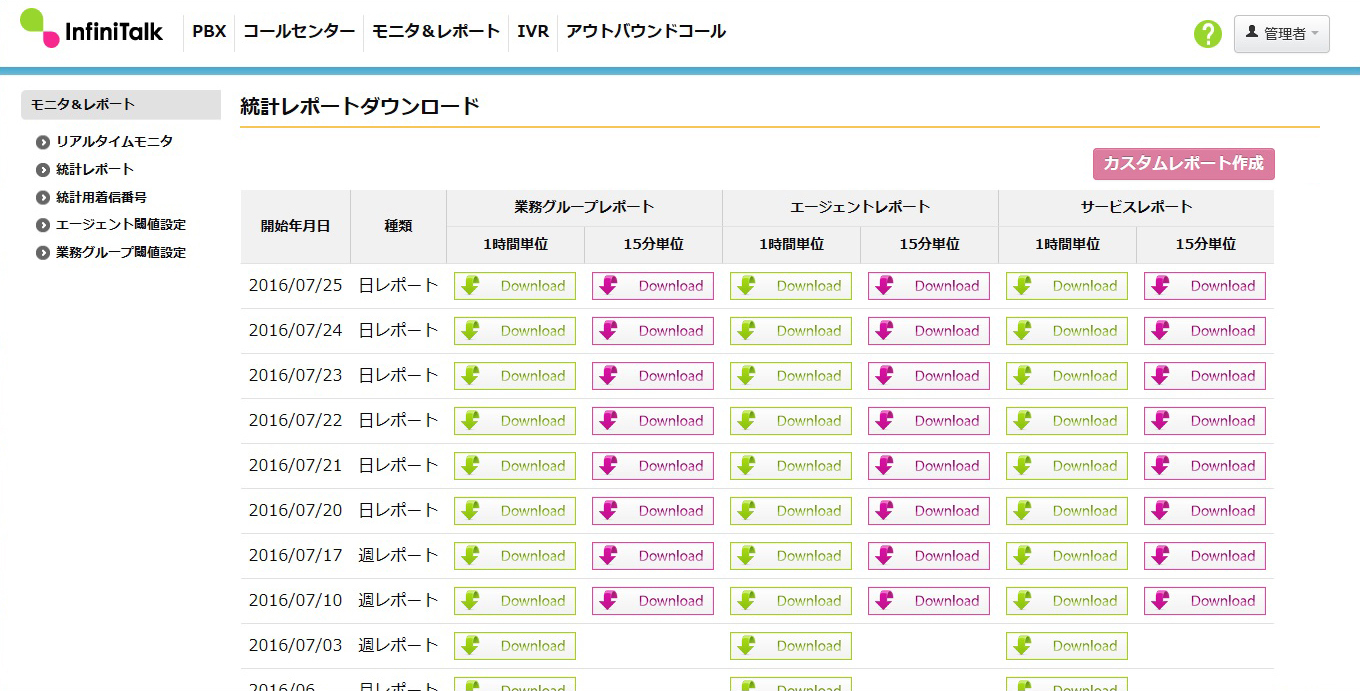Download 2016/07/22 エージェント 15分単位 report
Viewport: 1360px width, 691px height.
coord(929,421)
